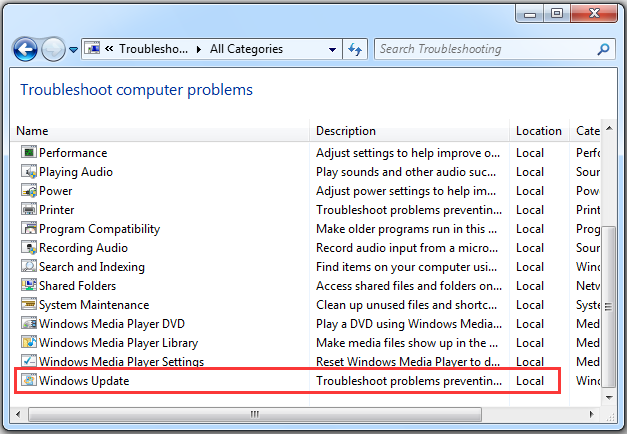Image resolution: width=627 pixels, height=434 pixels.
Task: Click 'Make media files show up in the ...' description
Action: point(407,343)
